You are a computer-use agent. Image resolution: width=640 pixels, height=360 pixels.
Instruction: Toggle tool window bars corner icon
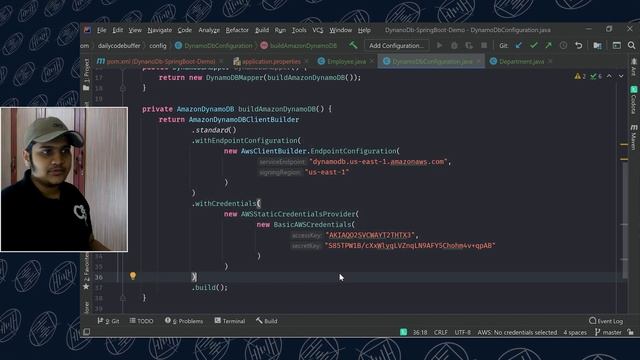87,332
